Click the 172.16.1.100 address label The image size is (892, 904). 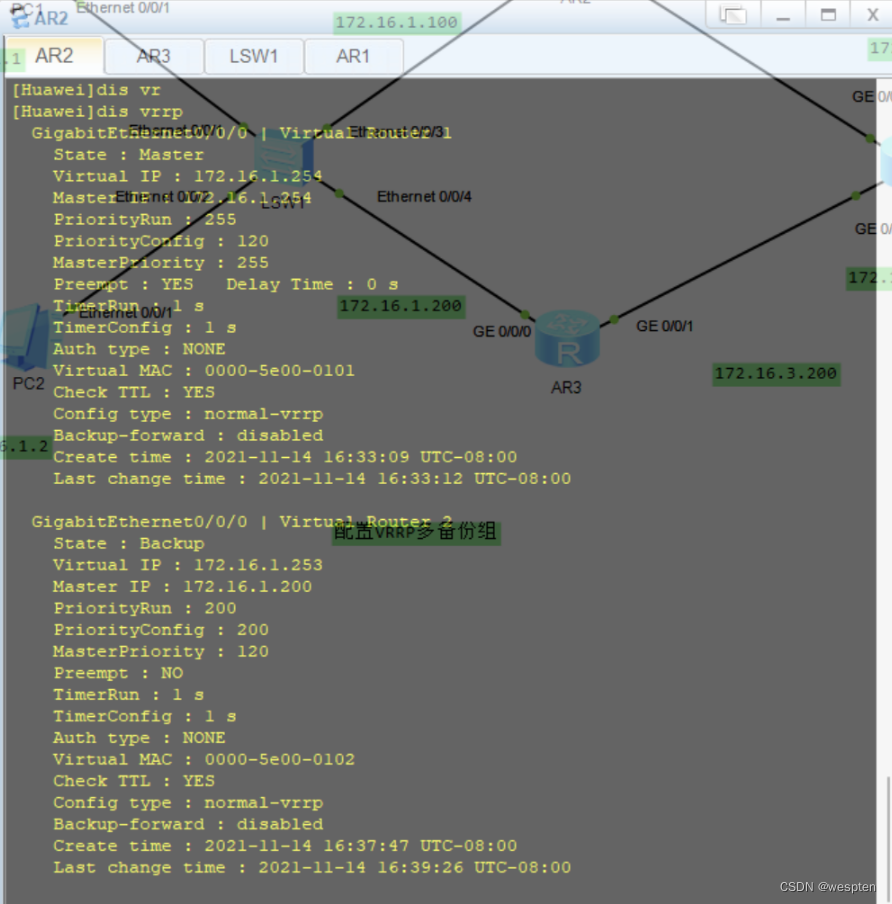click(397, 22)
